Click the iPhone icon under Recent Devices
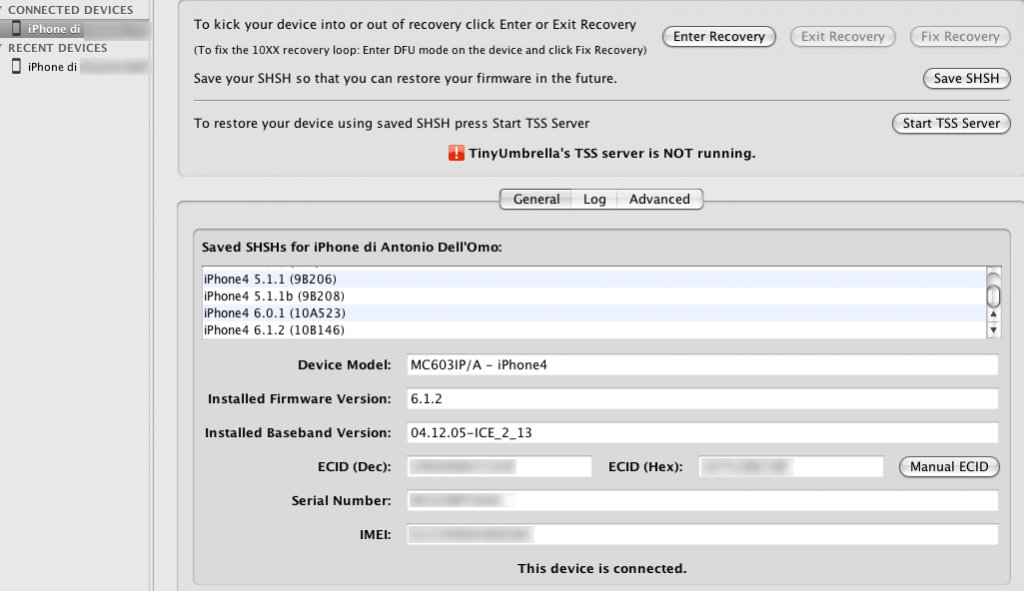Image resolution: width=1024 pixels, height=591 pixels. (17, 67)
